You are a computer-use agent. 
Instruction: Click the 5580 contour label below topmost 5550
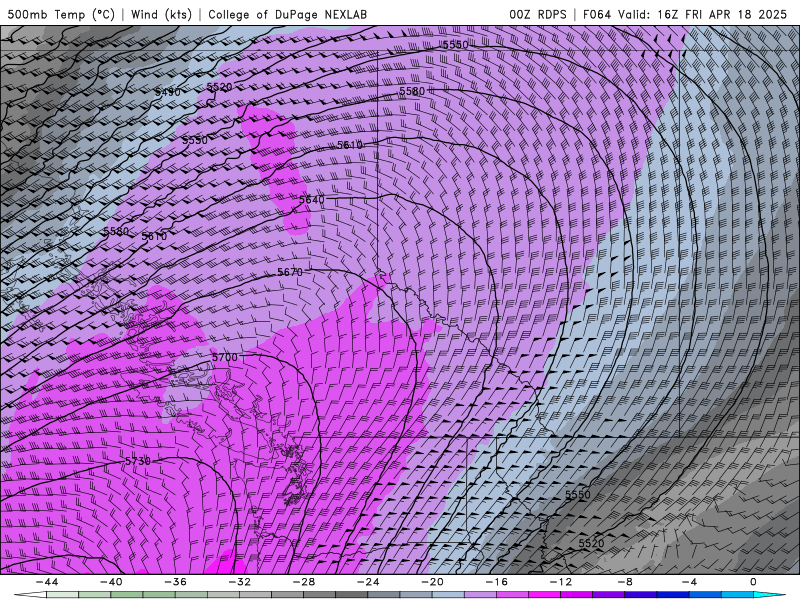click(x=412, y=91)
